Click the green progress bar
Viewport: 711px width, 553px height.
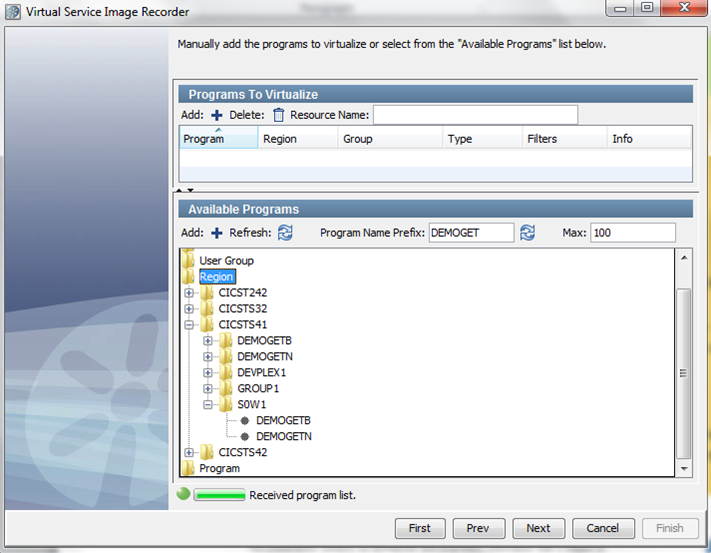219,495
